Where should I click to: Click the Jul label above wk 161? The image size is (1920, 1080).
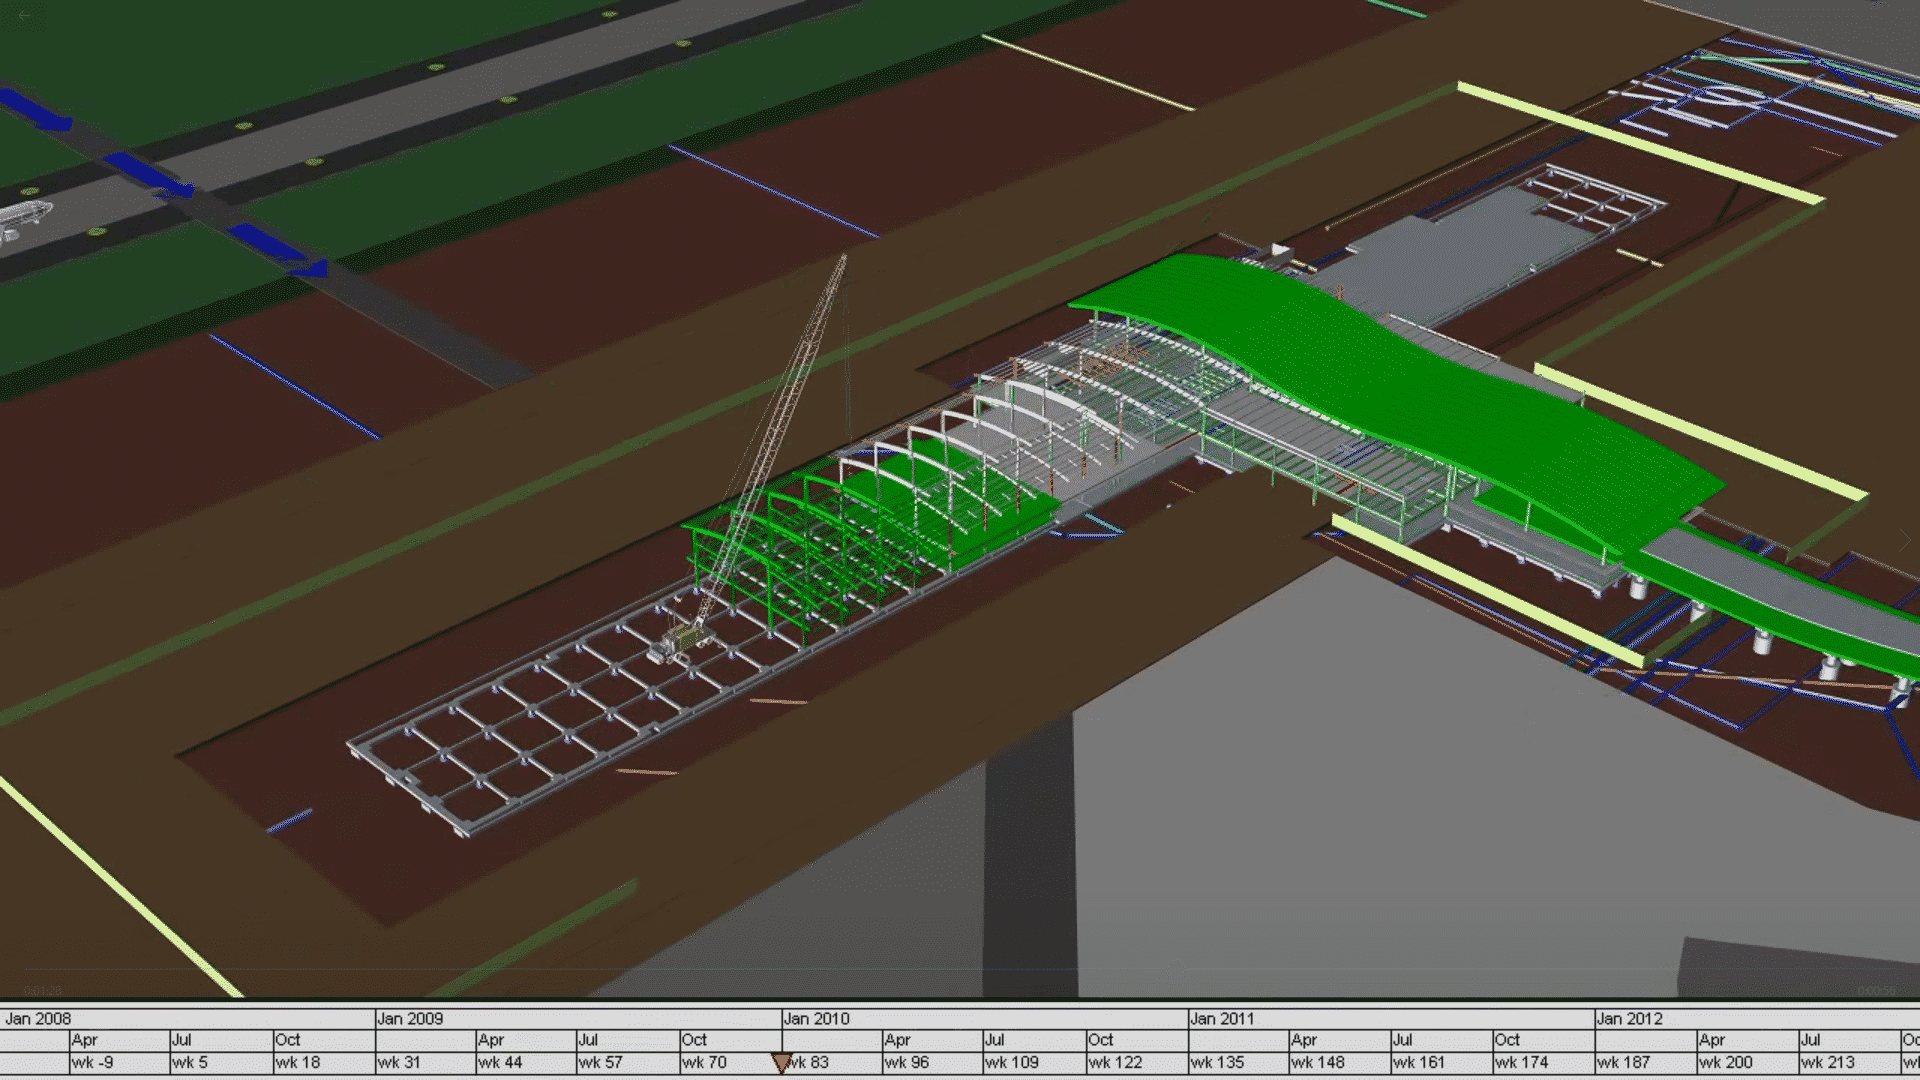pos(1403,1040)
